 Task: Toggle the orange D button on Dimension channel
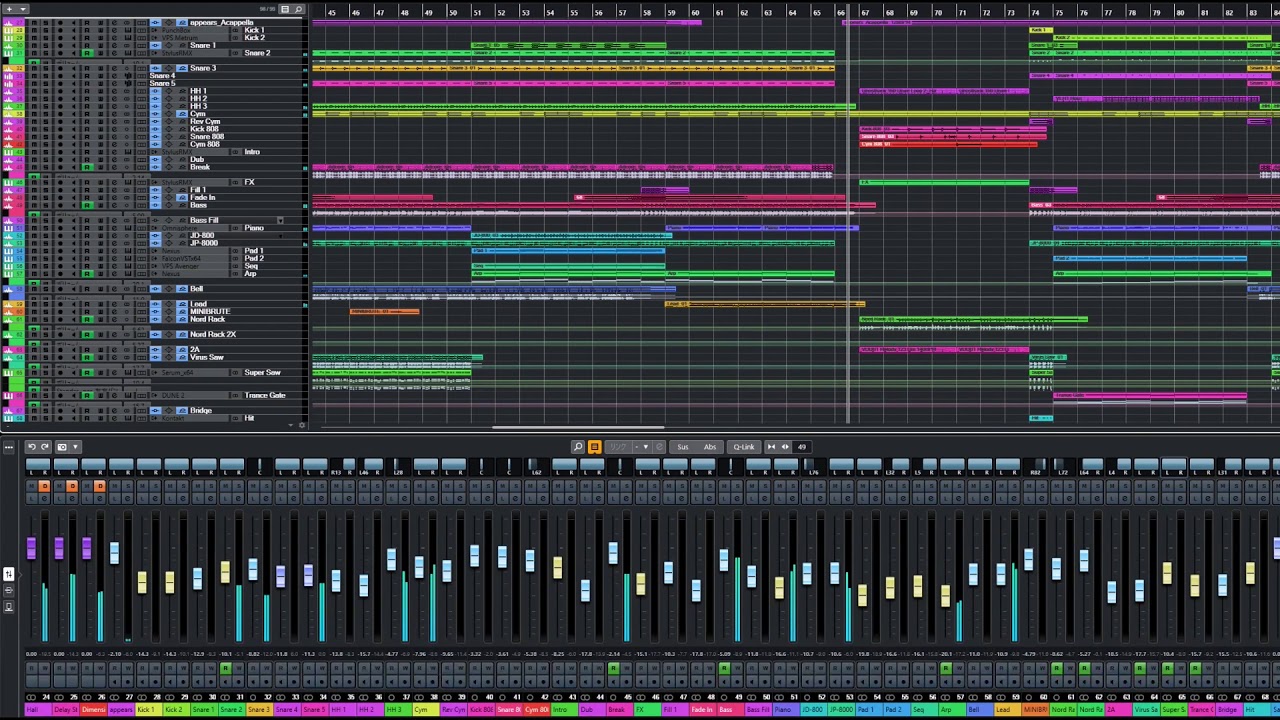click(99, 486)
